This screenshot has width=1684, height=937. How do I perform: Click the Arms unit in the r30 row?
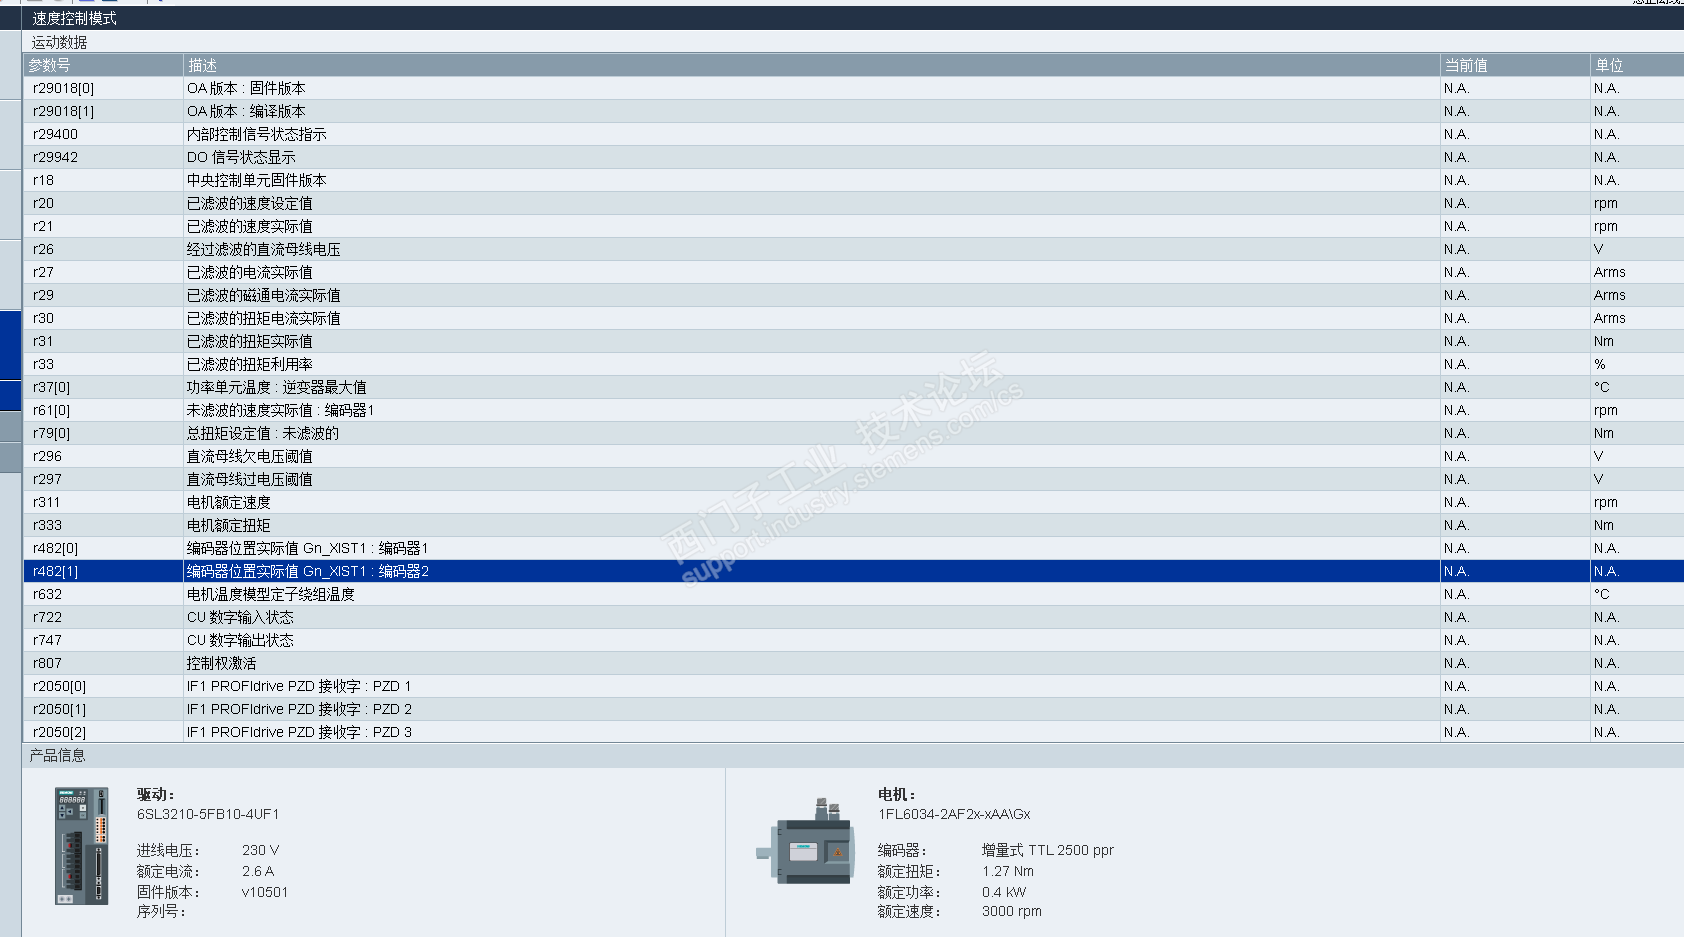[1610, 318]
